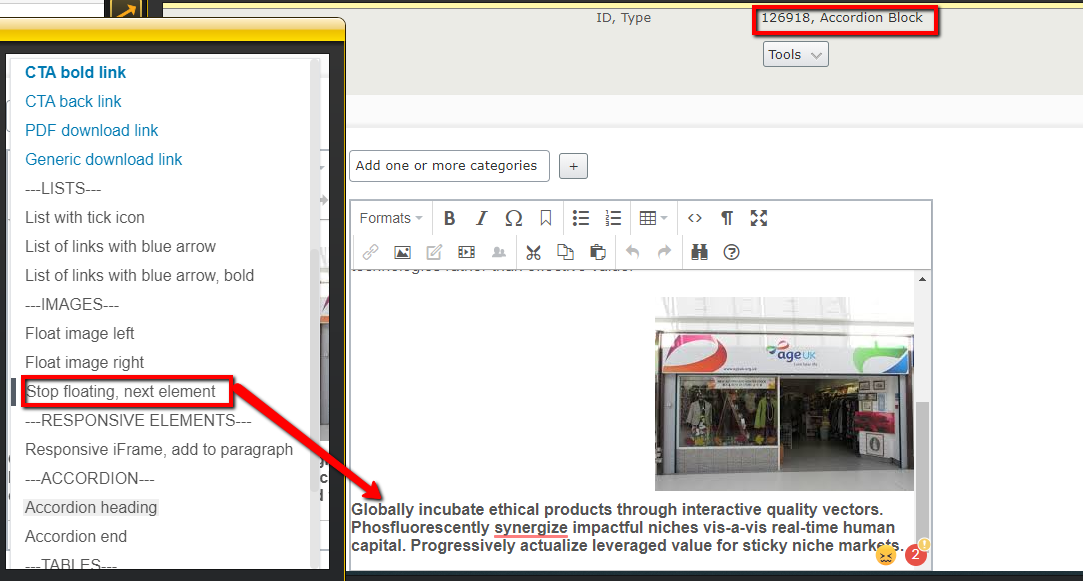Show blocks with the paragraph mark icon
Viewport: 1083px width, 581px height.
pyautogui.click(x=727, y=218)
